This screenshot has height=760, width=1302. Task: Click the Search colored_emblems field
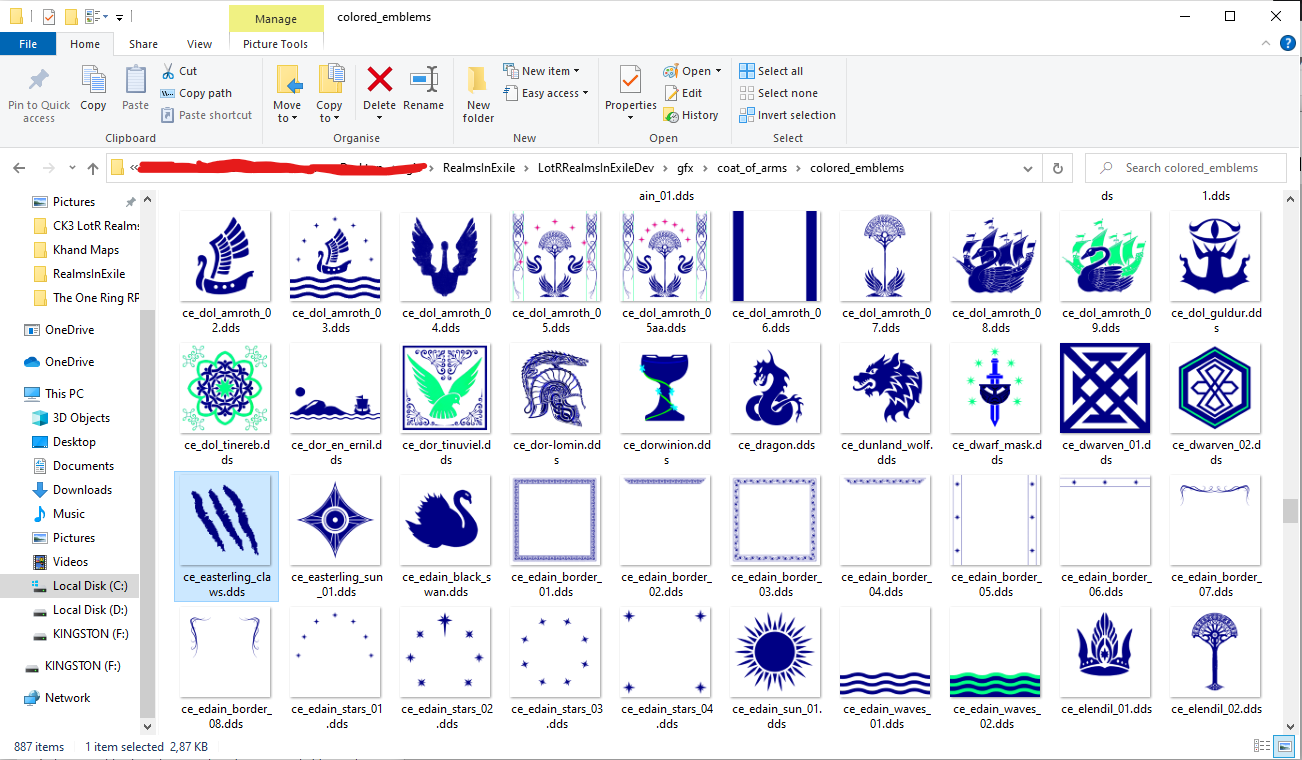pos(1186,168)
